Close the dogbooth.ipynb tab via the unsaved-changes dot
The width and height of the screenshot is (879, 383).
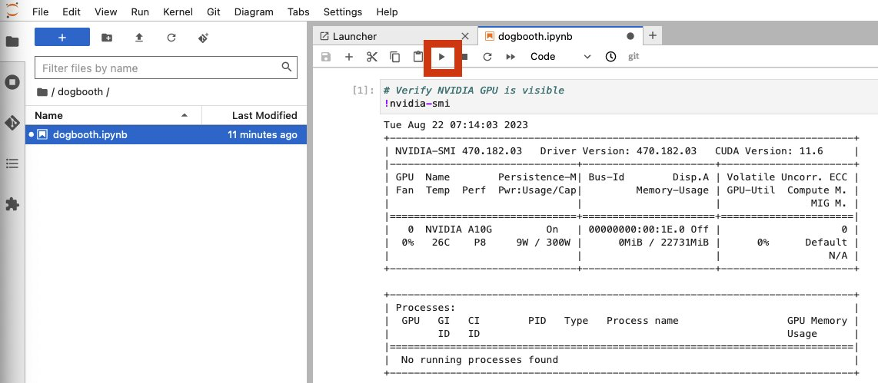[x=630, y=36]
